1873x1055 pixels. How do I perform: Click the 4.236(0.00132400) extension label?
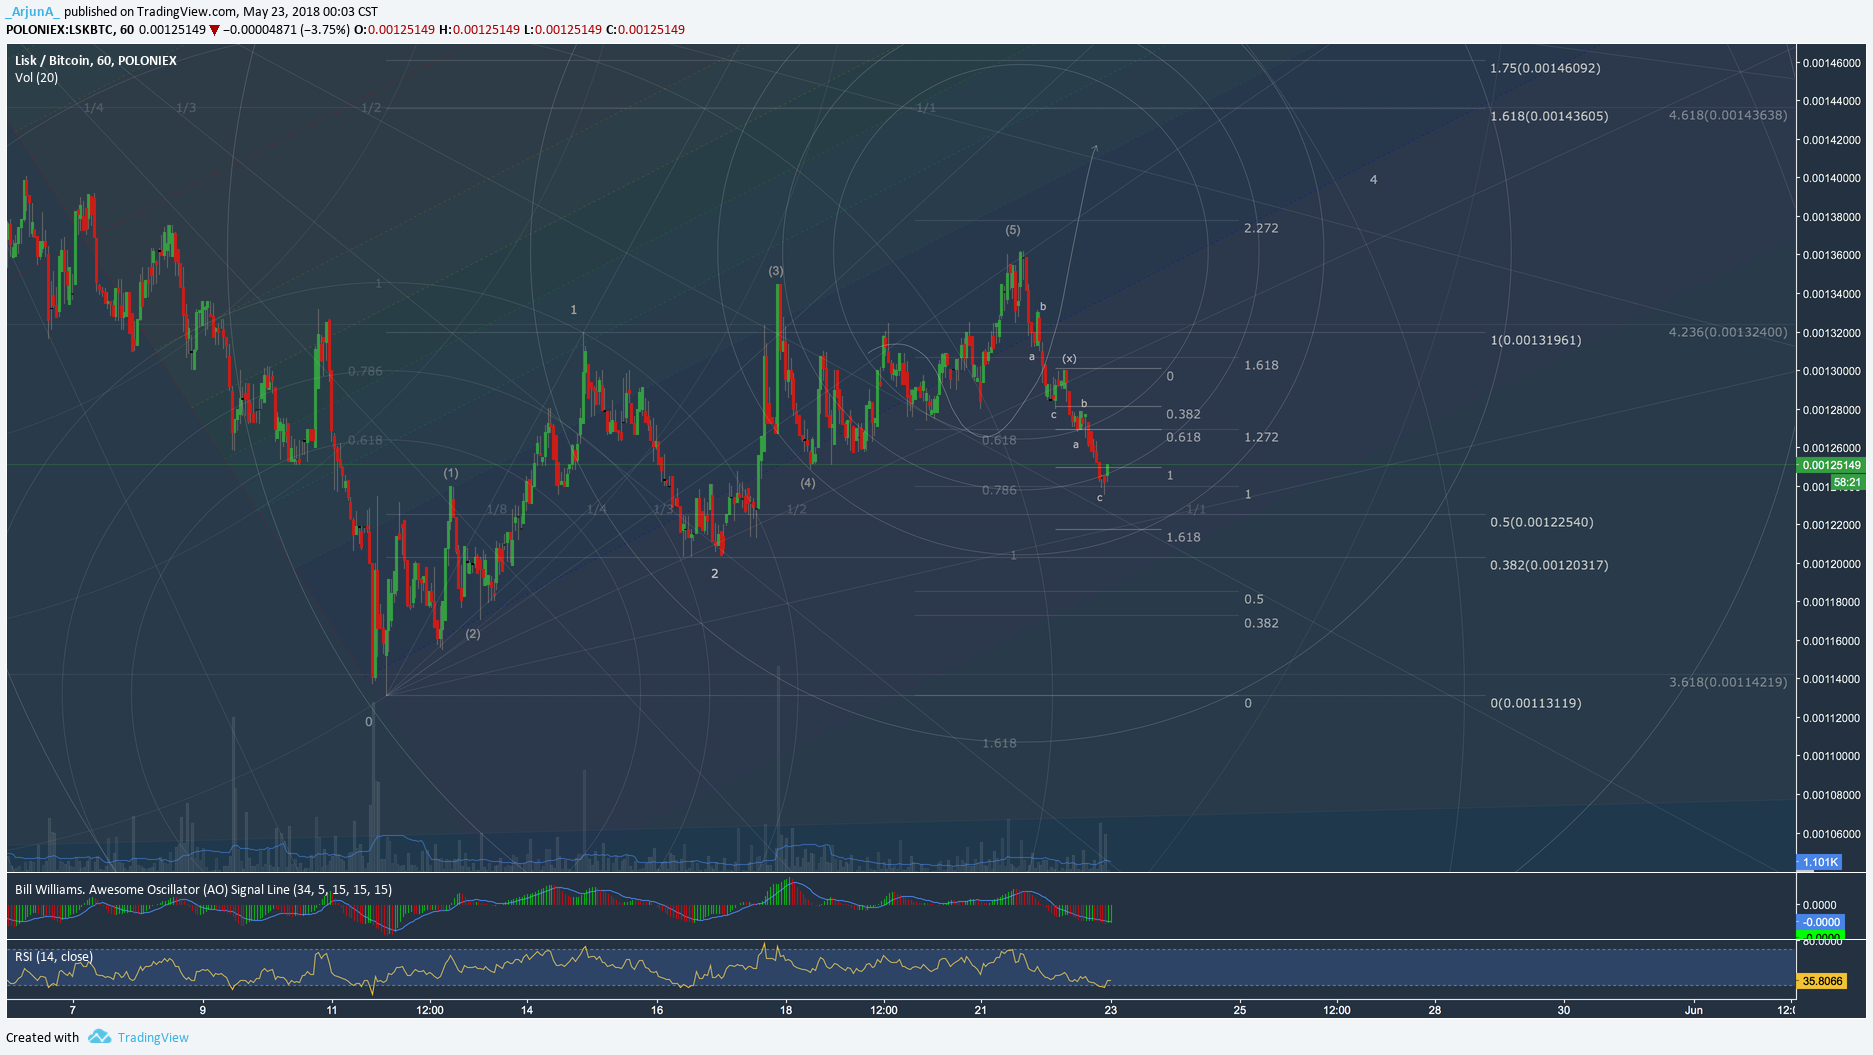click(1728, 333)
